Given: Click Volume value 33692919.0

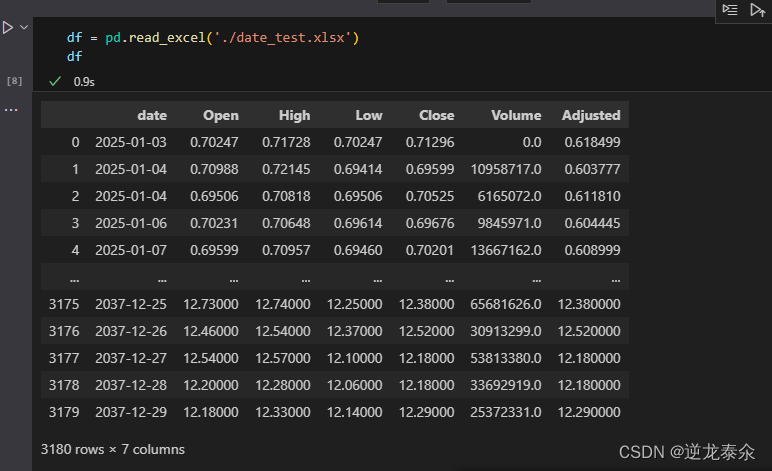Looking at the screenshot, I should [506, 385].
